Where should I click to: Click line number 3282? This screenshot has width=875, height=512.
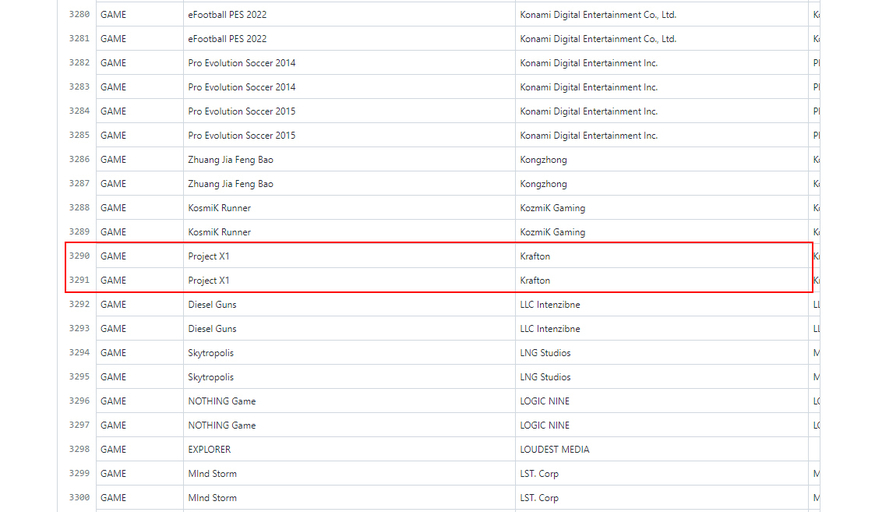tap(79, 62)
